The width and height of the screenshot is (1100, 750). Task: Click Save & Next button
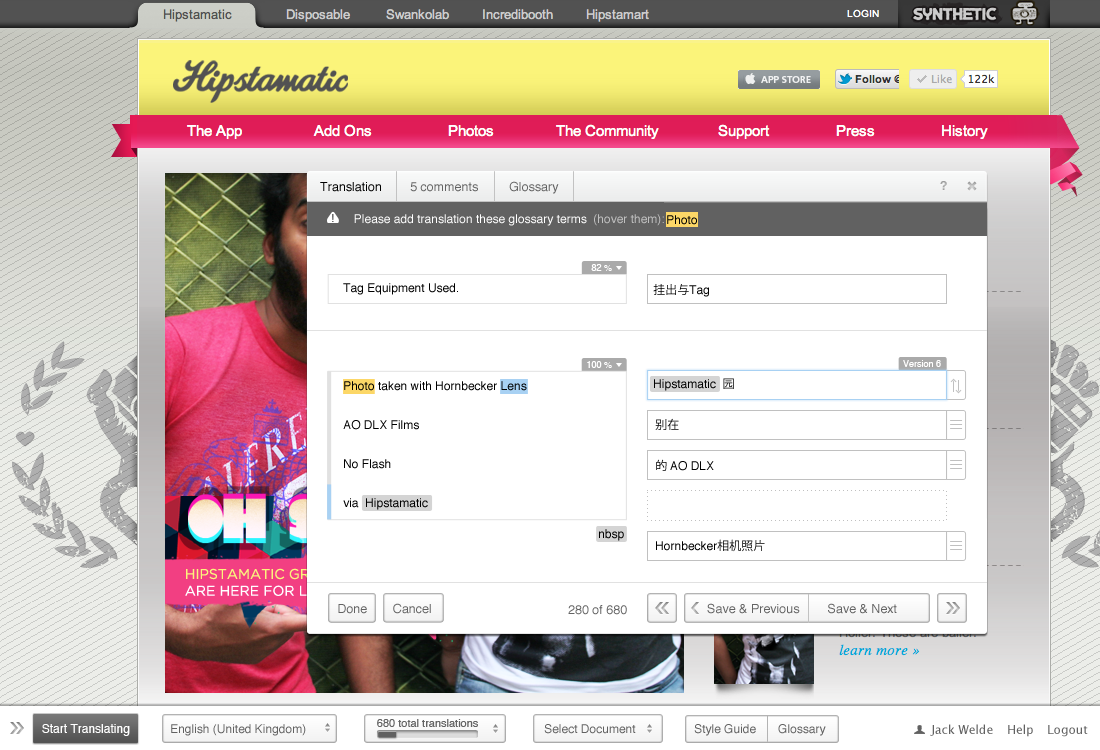coord(869,608)
